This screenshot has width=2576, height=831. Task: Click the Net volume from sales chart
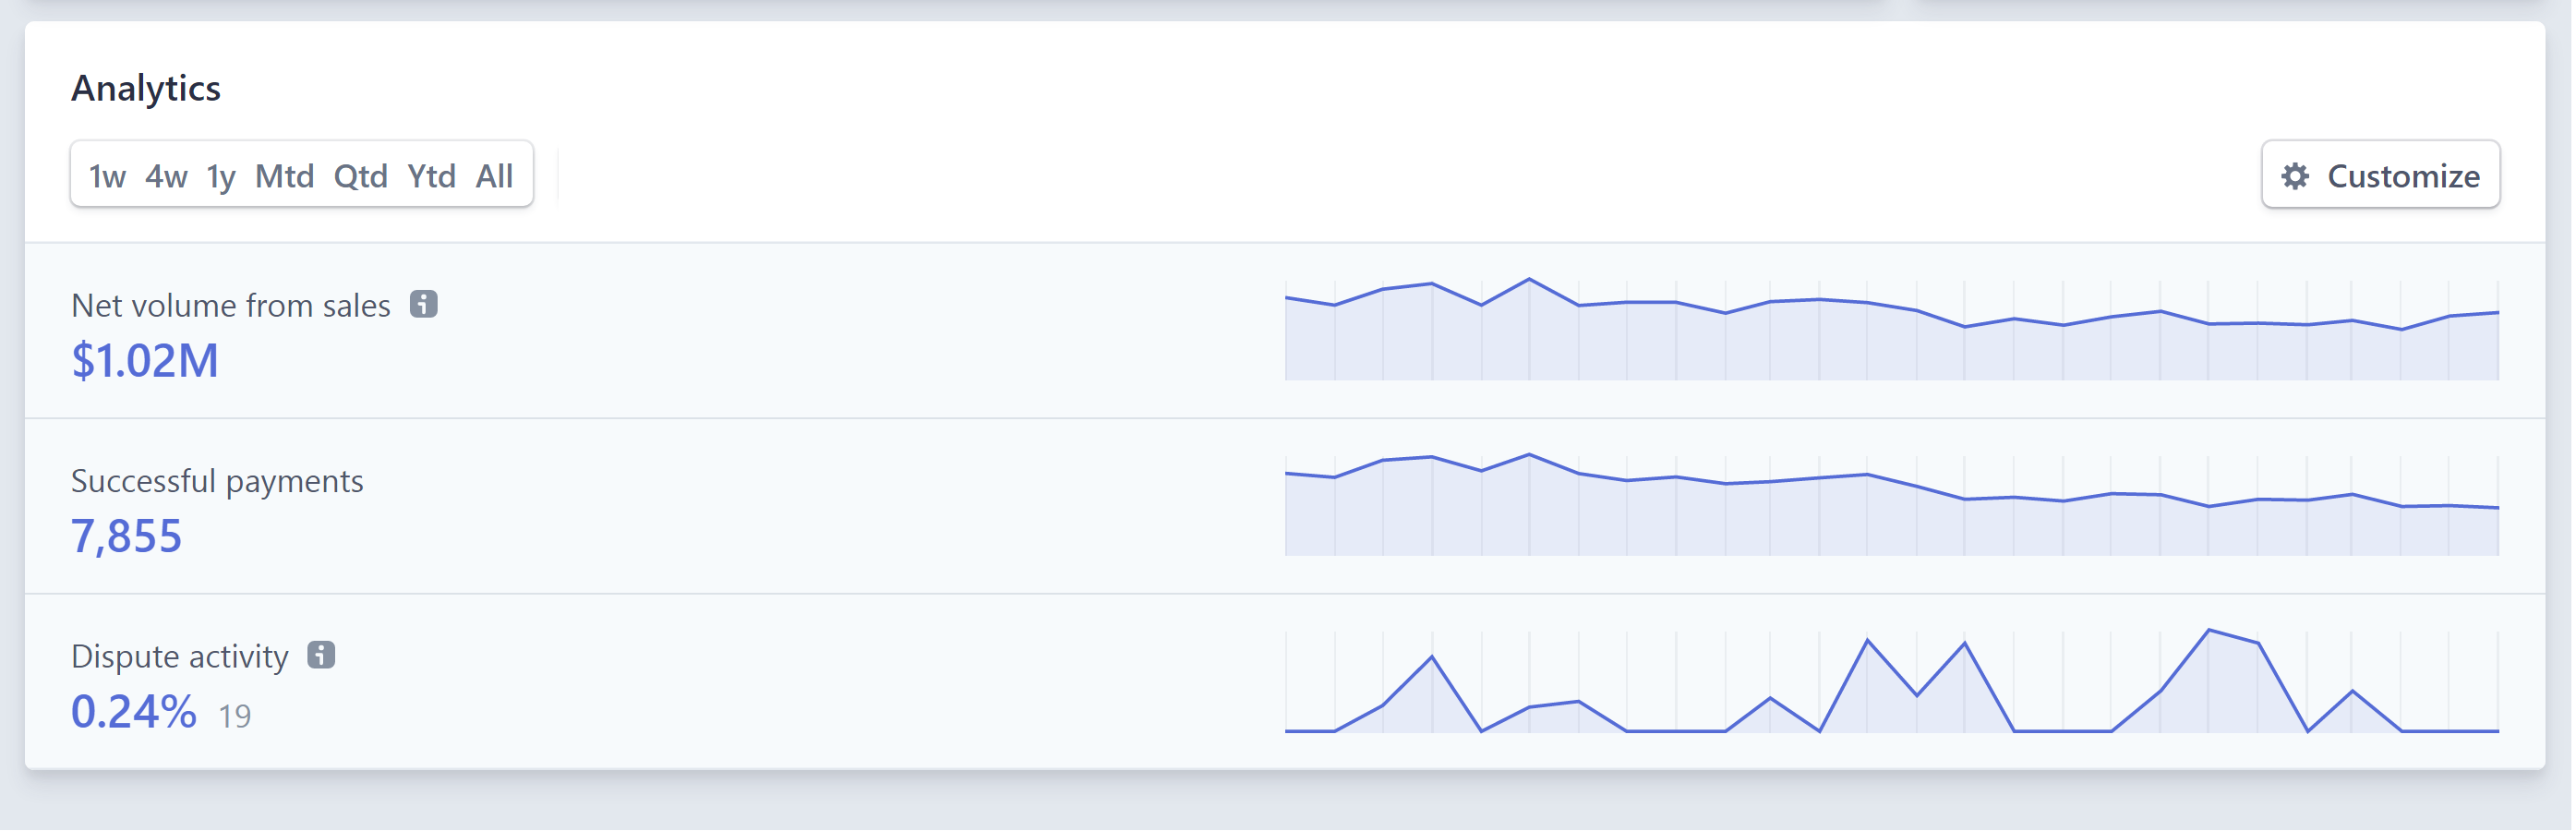coord(1892,329)
